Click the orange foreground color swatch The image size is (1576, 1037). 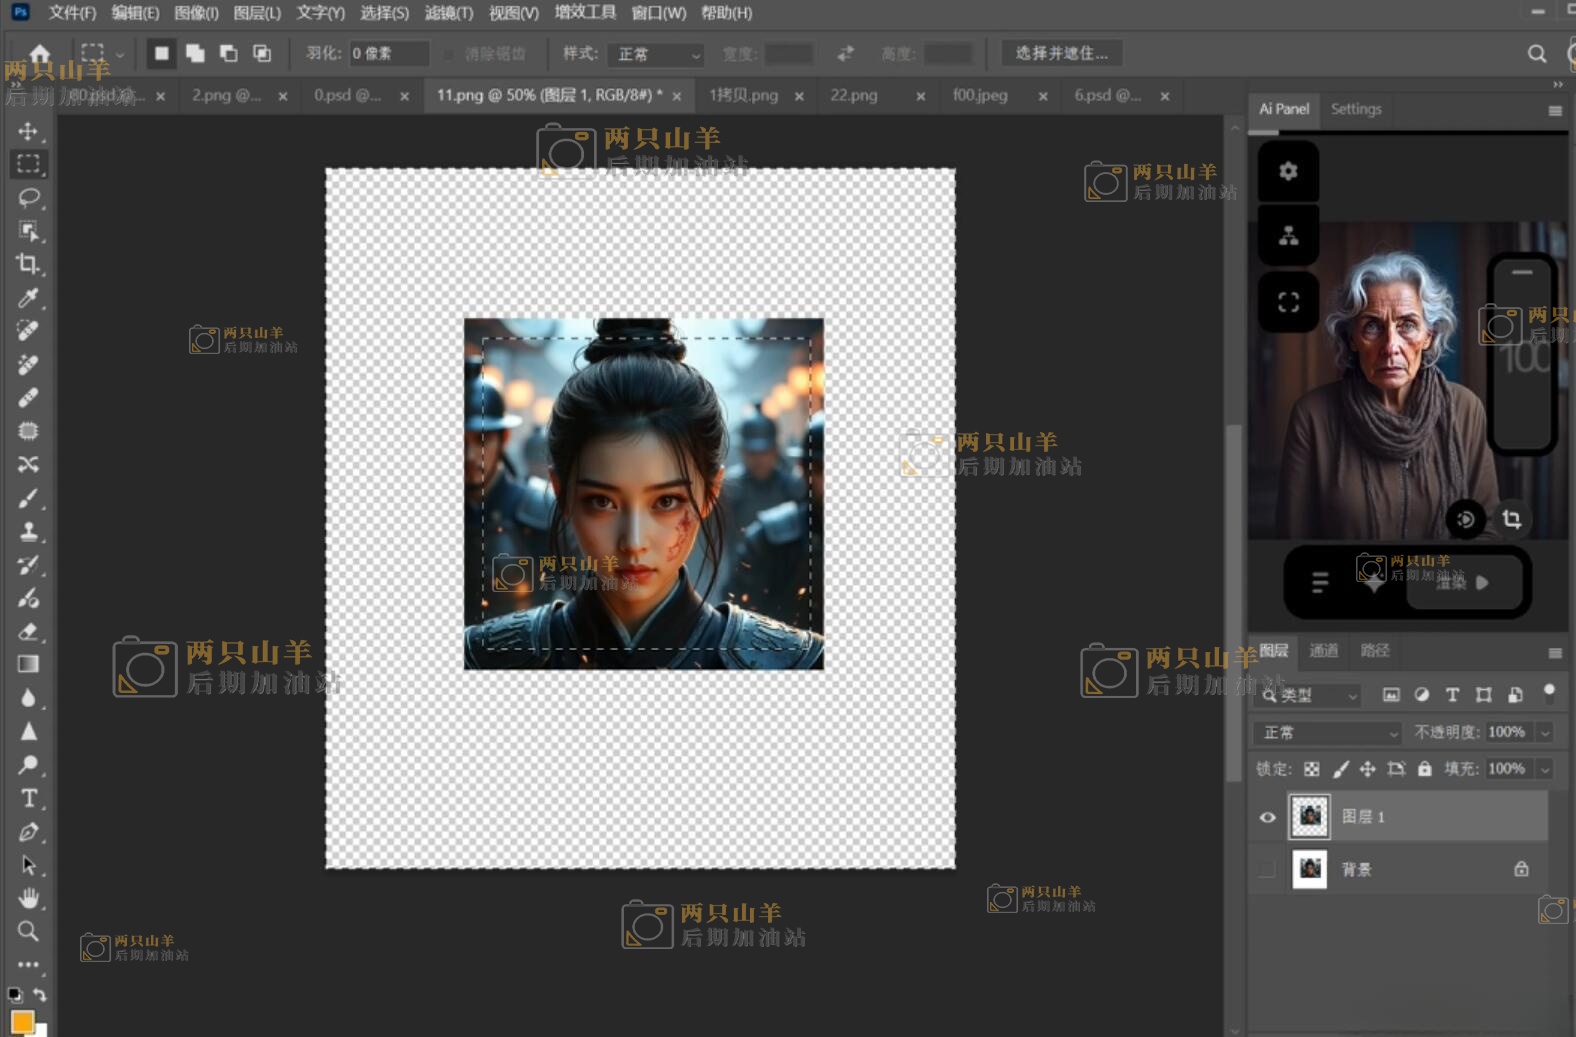tap(21, 1021)
